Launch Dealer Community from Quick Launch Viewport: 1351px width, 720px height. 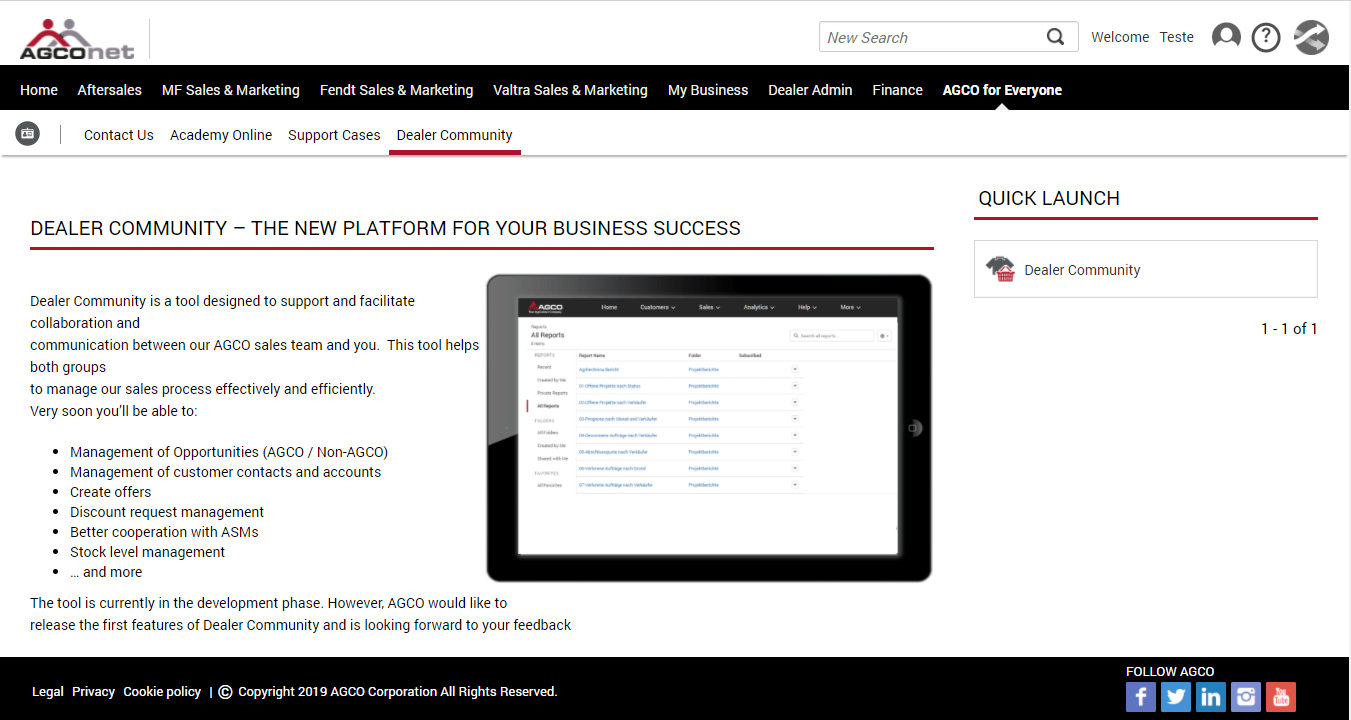tap(1146, 269)
